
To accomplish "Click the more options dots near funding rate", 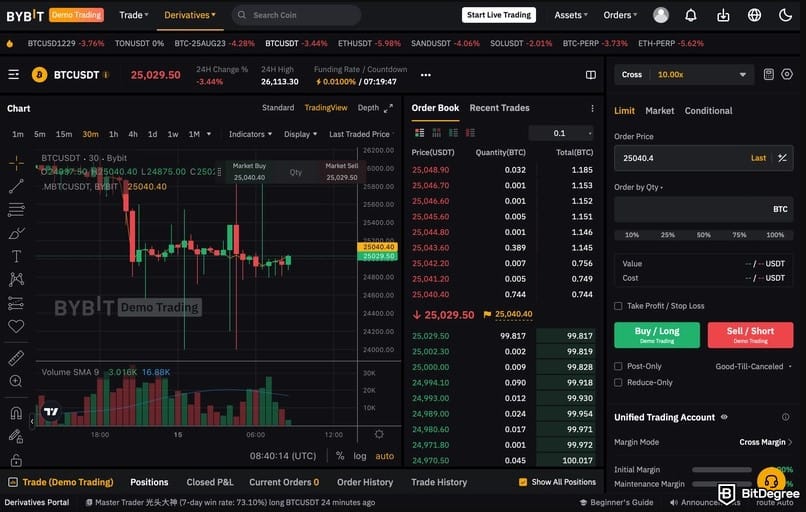I will click(425, 75).
